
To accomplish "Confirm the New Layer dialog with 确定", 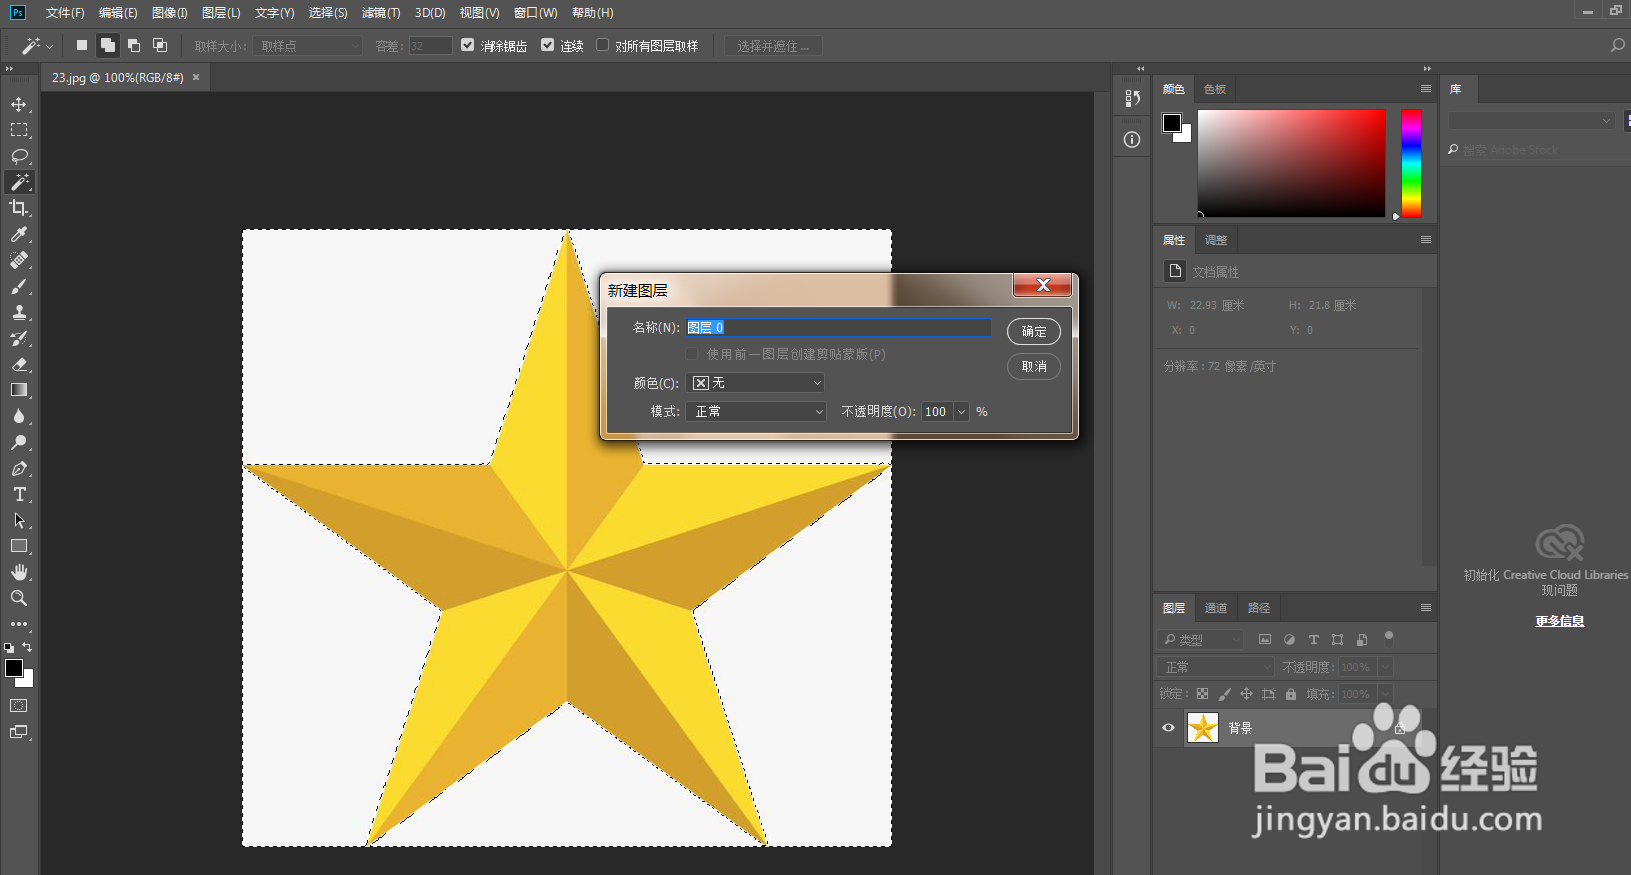I will [x=1034, y=331].
